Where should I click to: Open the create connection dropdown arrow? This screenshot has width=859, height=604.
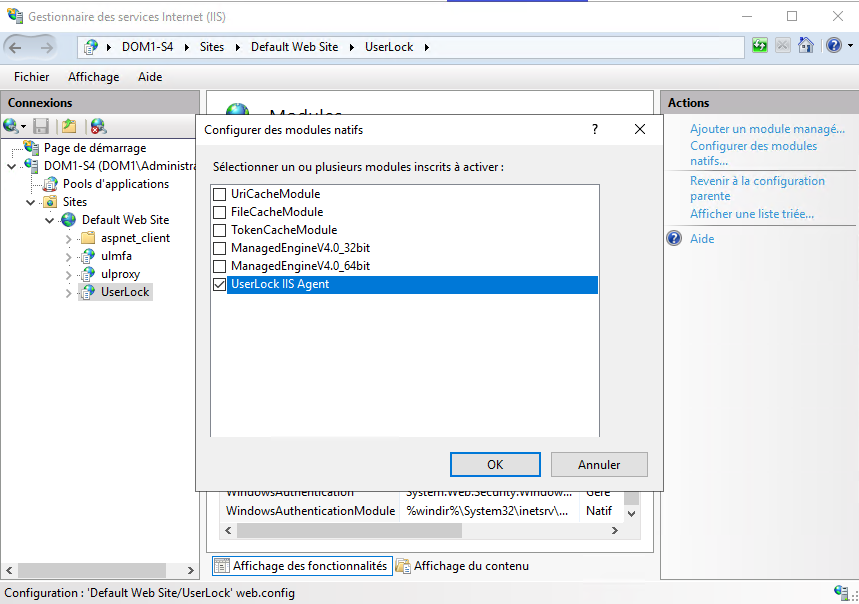point(23,127)
